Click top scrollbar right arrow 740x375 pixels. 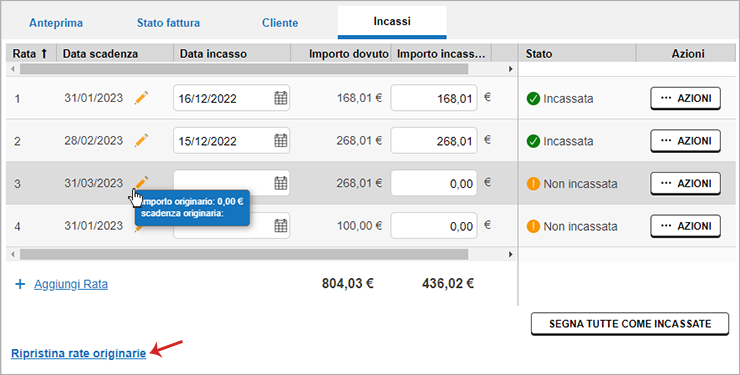510,69
